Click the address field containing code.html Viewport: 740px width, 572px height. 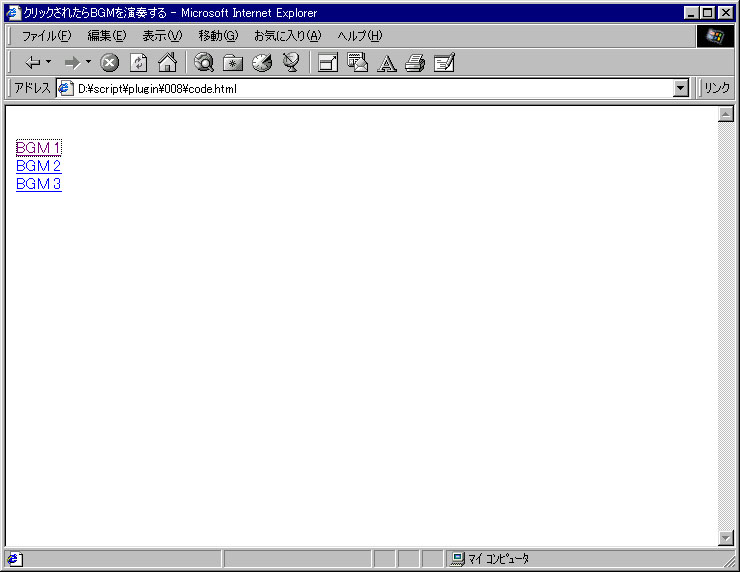point(372,88)
